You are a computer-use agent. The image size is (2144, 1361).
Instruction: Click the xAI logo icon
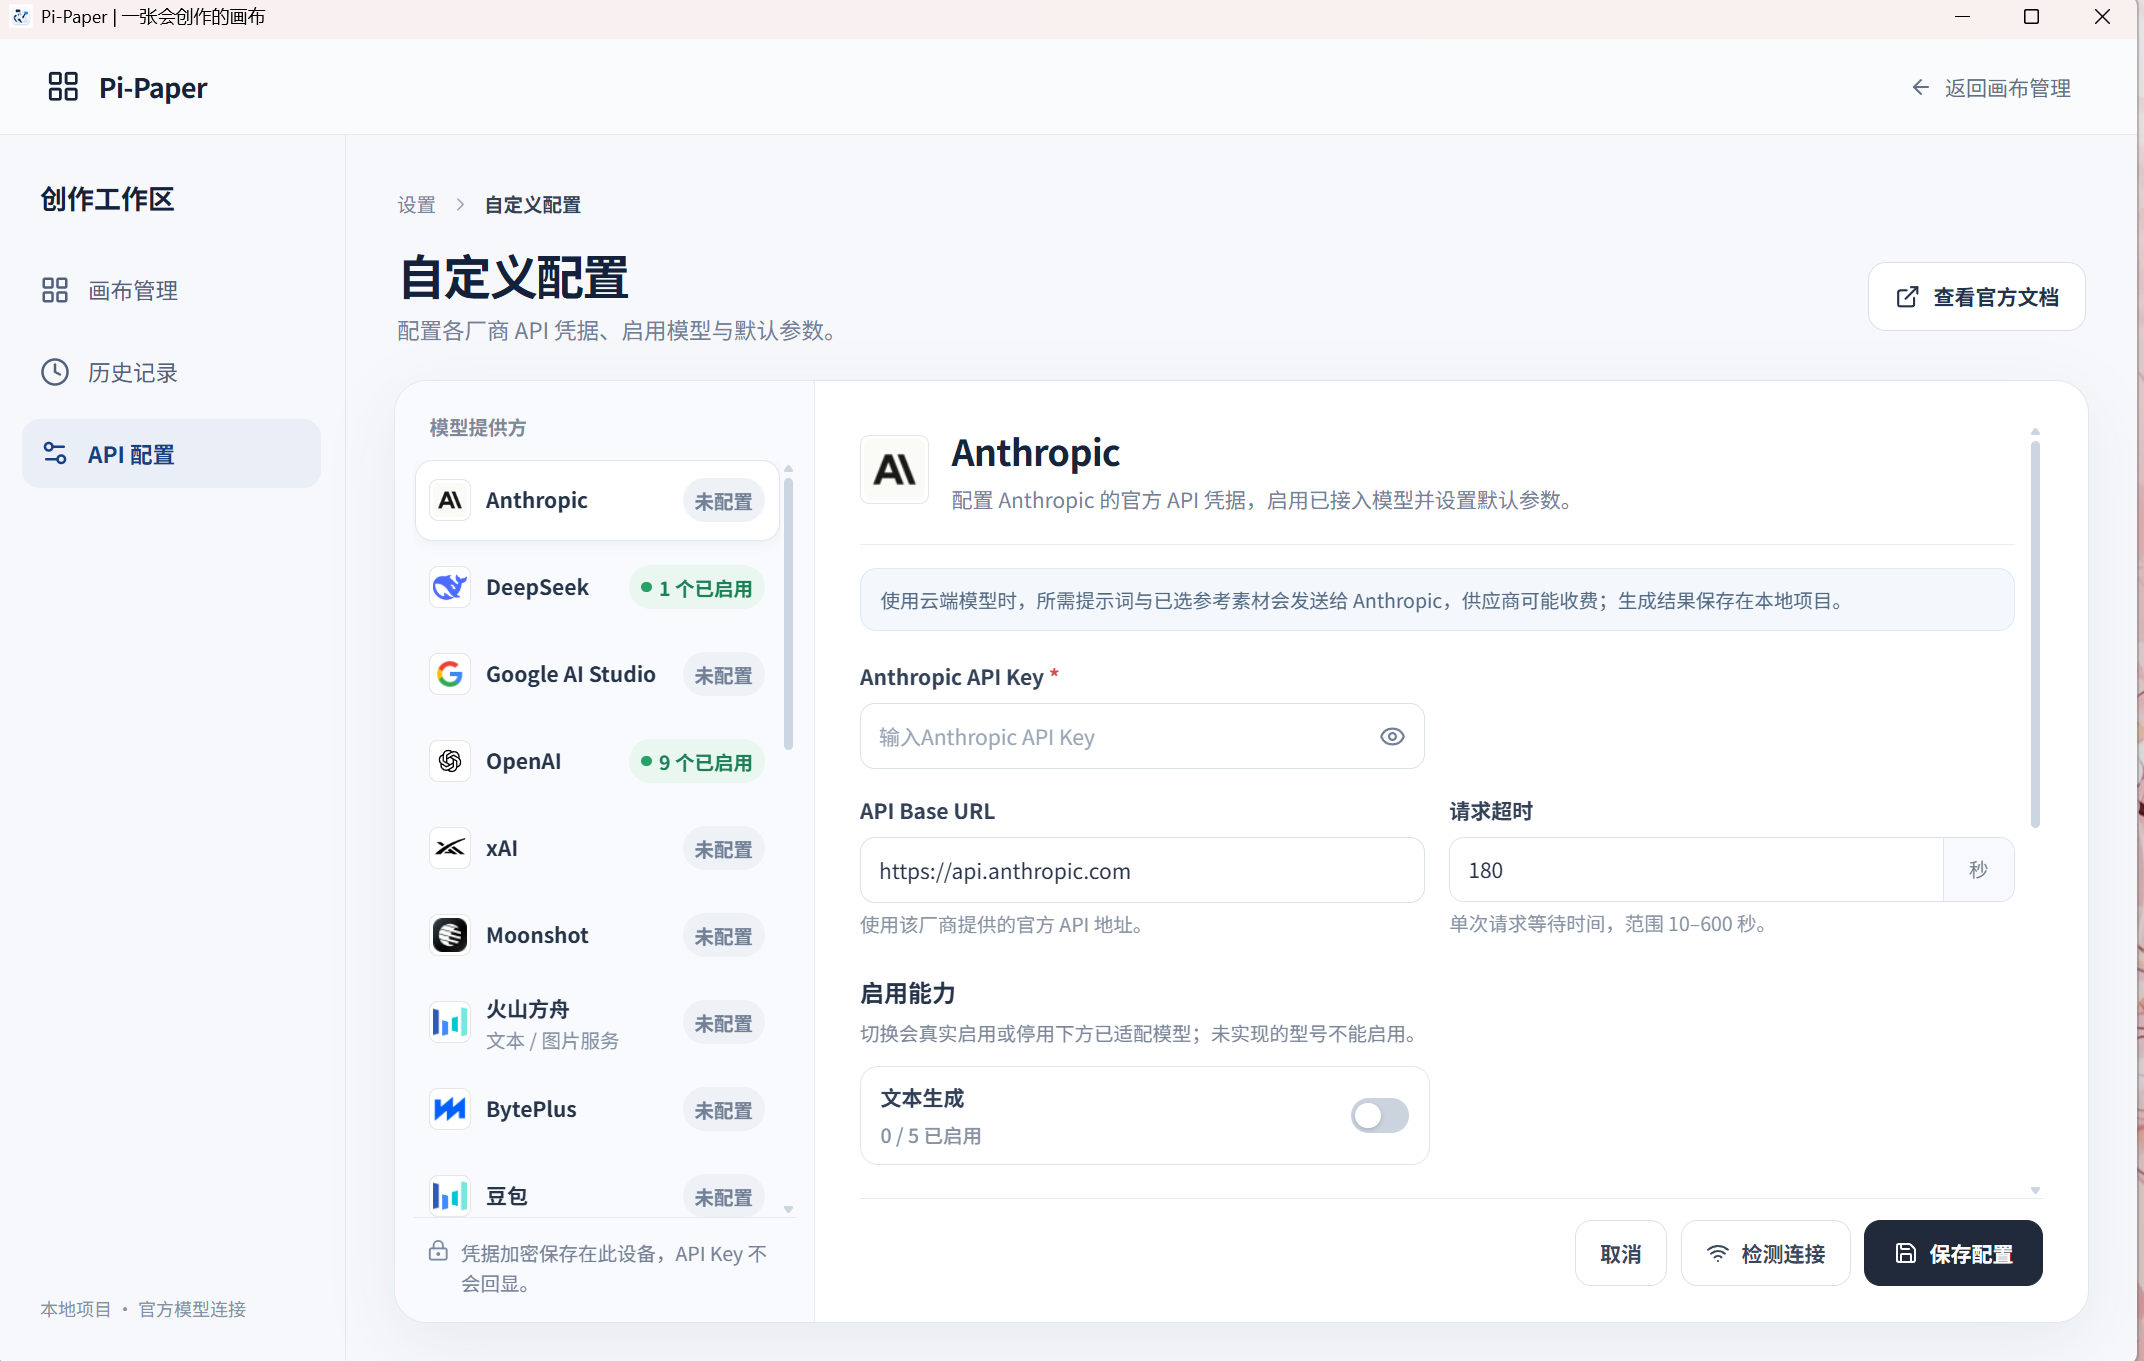point(450,848)
